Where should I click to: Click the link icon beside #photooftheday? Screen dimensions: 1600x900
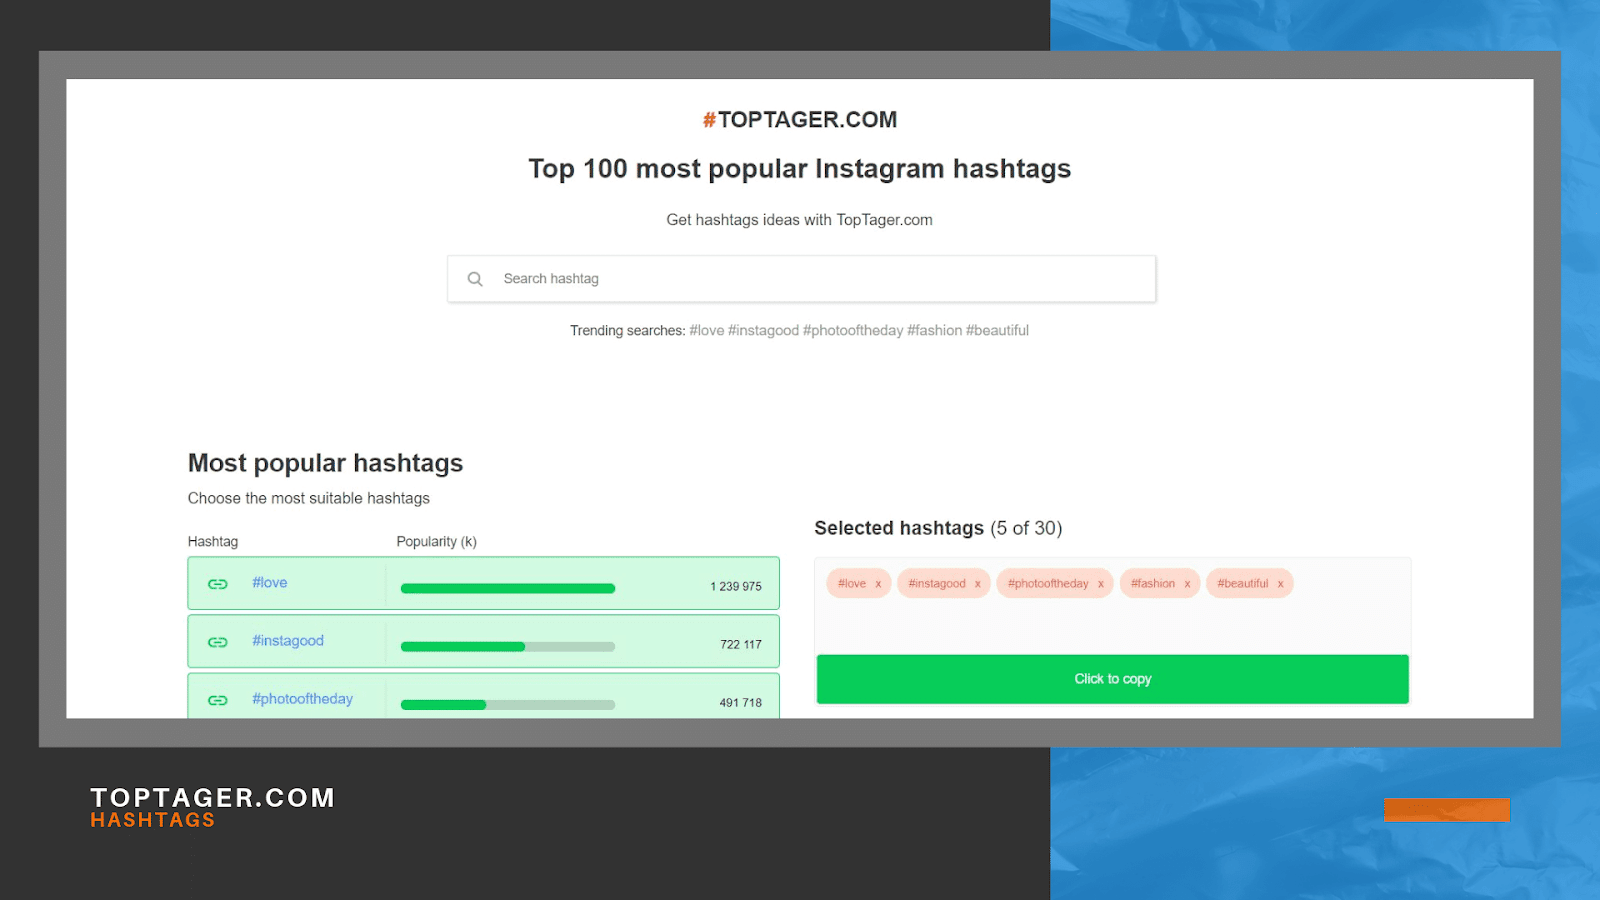pyautogui.click(x=218, y=700)
